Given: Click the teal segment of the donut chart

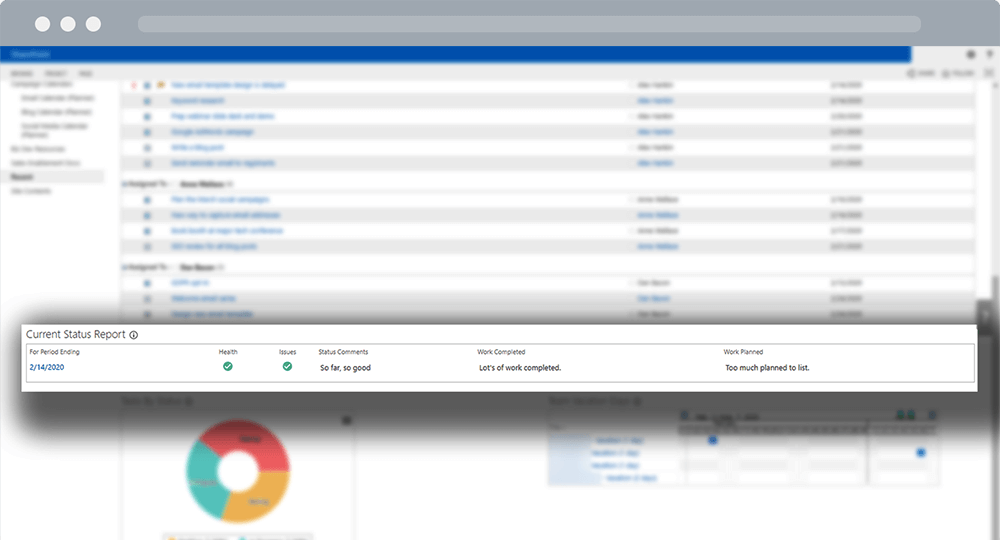Looking at the screenshot, I should pyautogui.click(x=204, y=481).
